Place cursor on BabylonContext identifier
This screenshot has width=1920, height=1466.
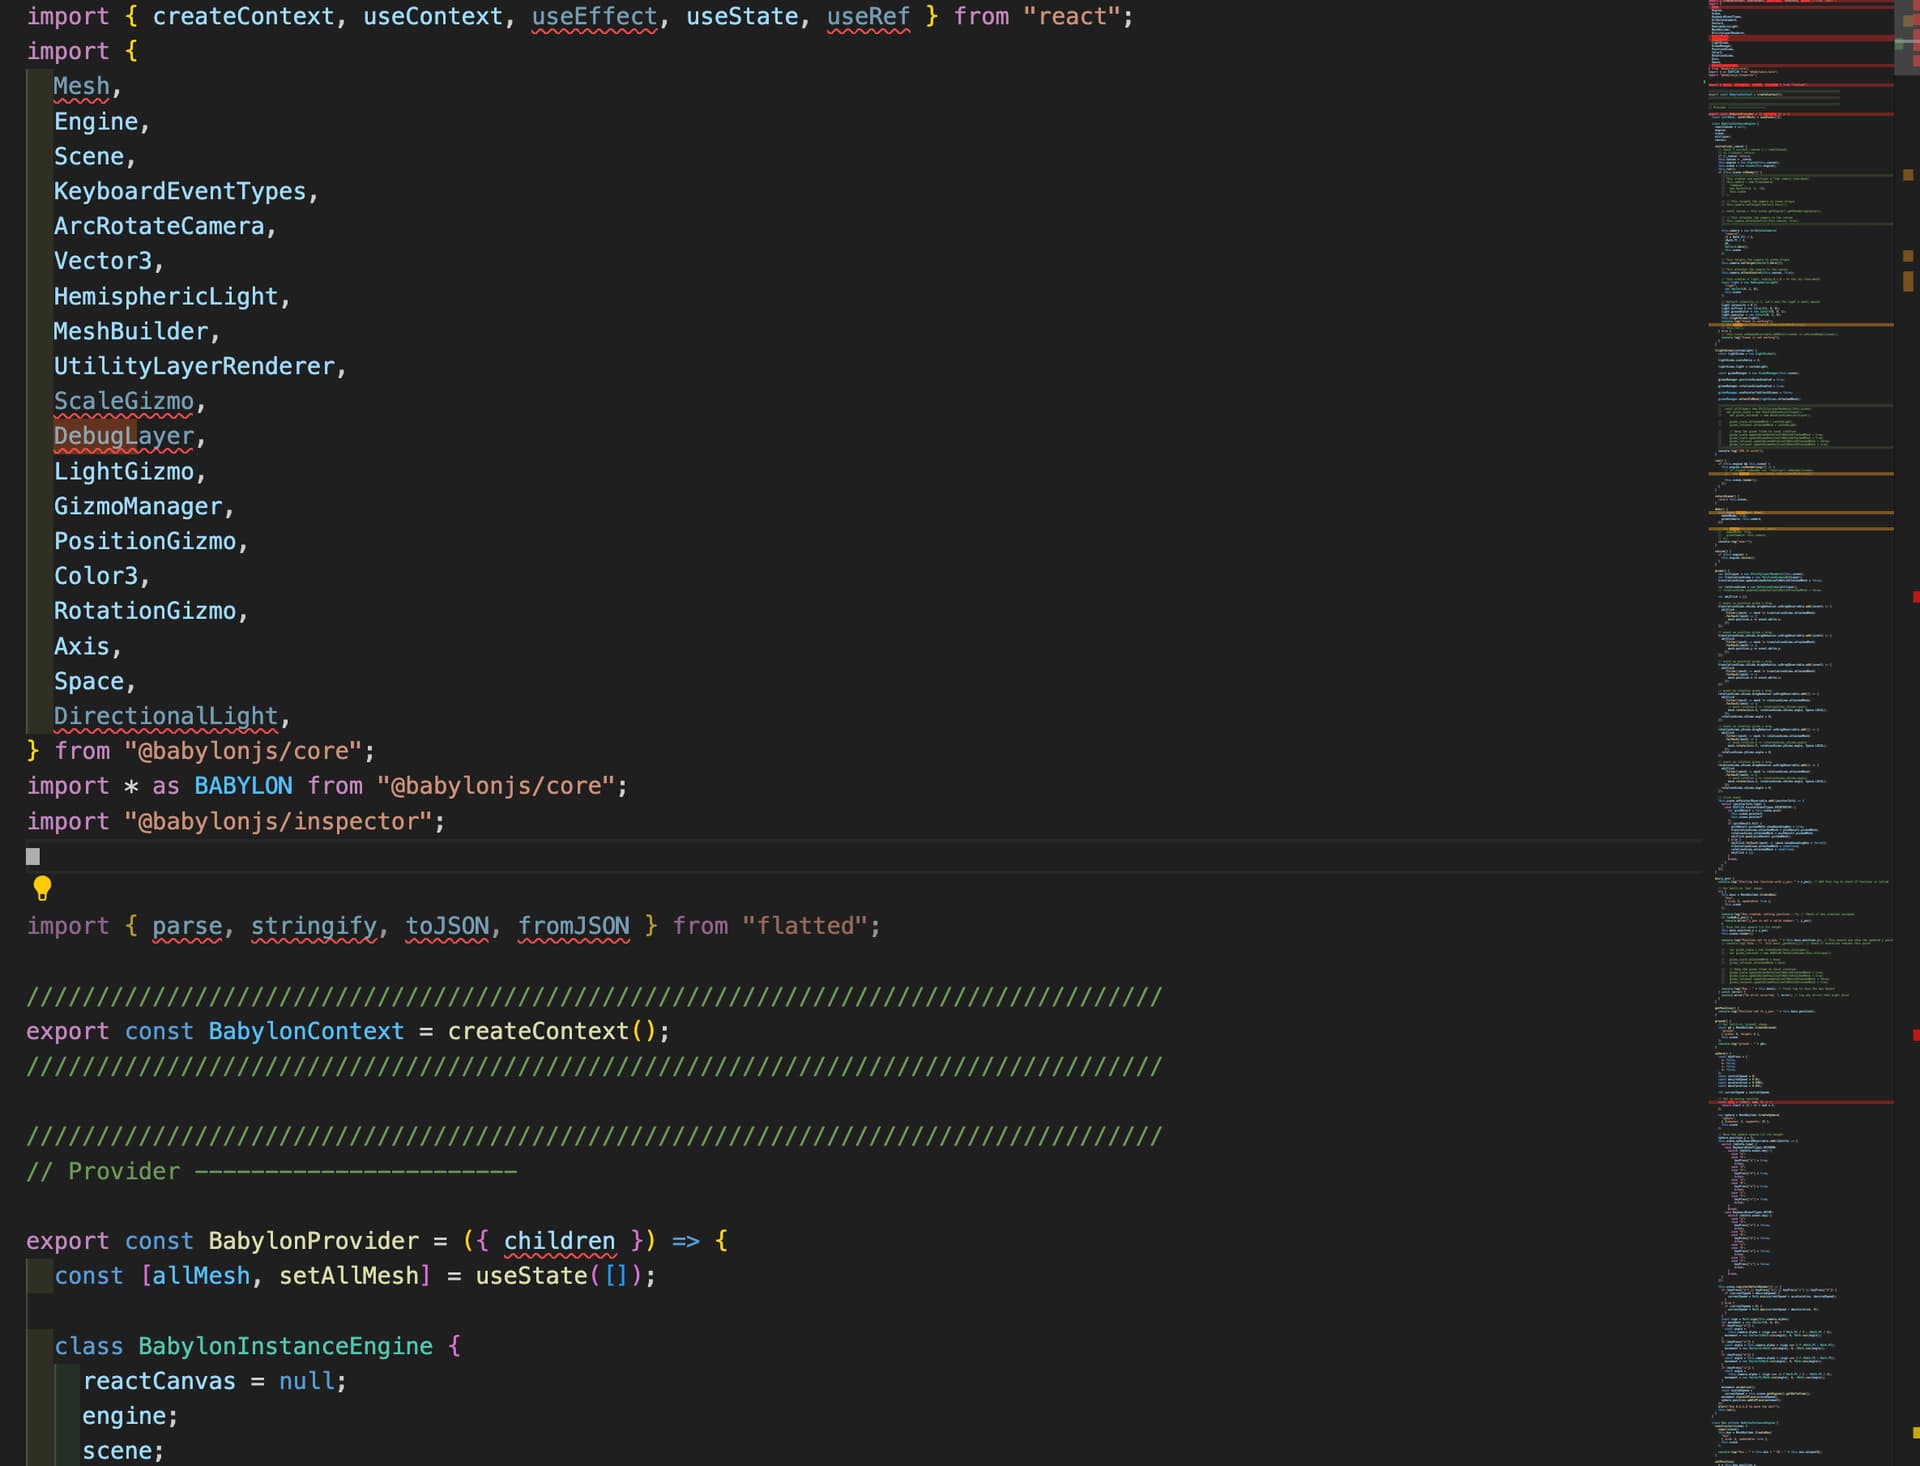click(x=306, y=1031)
